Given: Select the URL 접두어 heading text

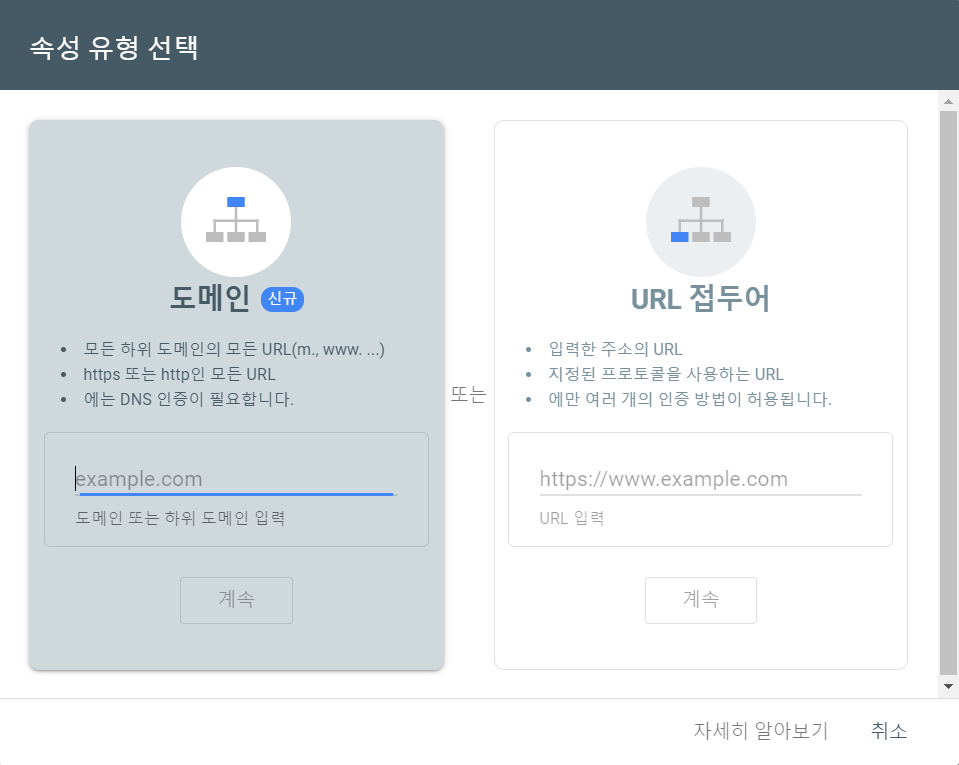Looking at the screenshot, I should click(700, 298).
